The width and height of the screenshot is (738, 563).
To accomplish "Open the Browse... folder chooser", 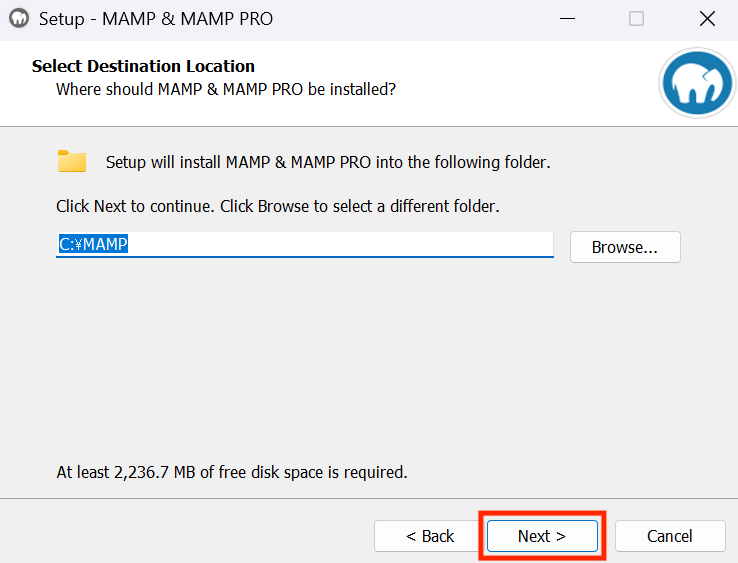I will pos(625,247).
